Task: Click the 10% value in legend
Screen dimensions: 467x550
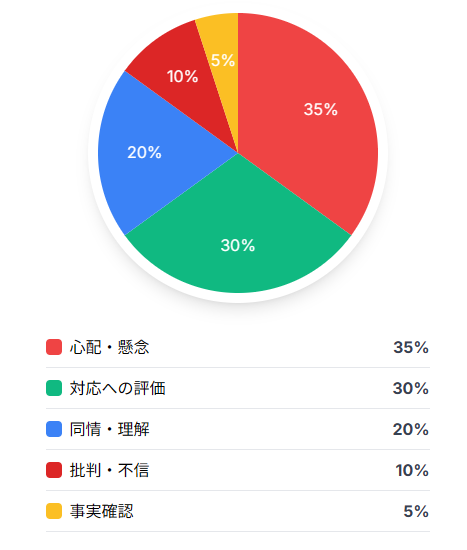Action: click(412, 471)
